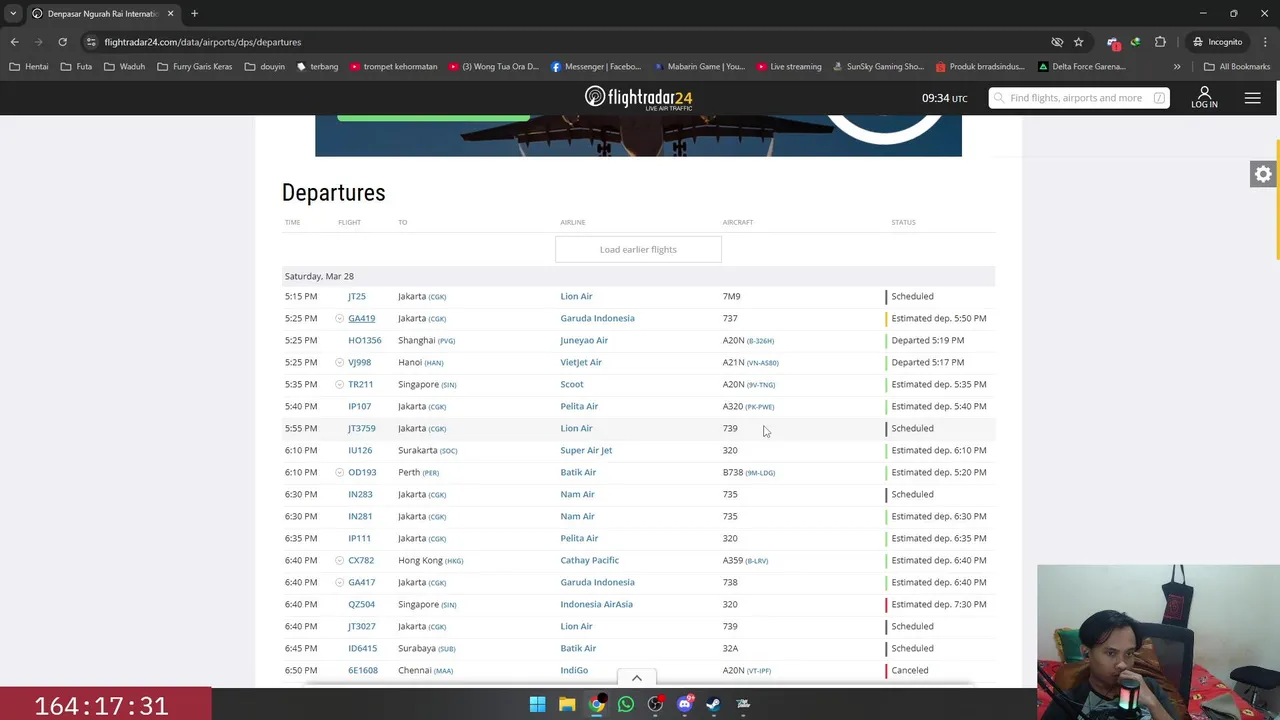1280x720 pixels.
Task: Click the Find flights, airports search field
Action: [x=1078, y=98]
